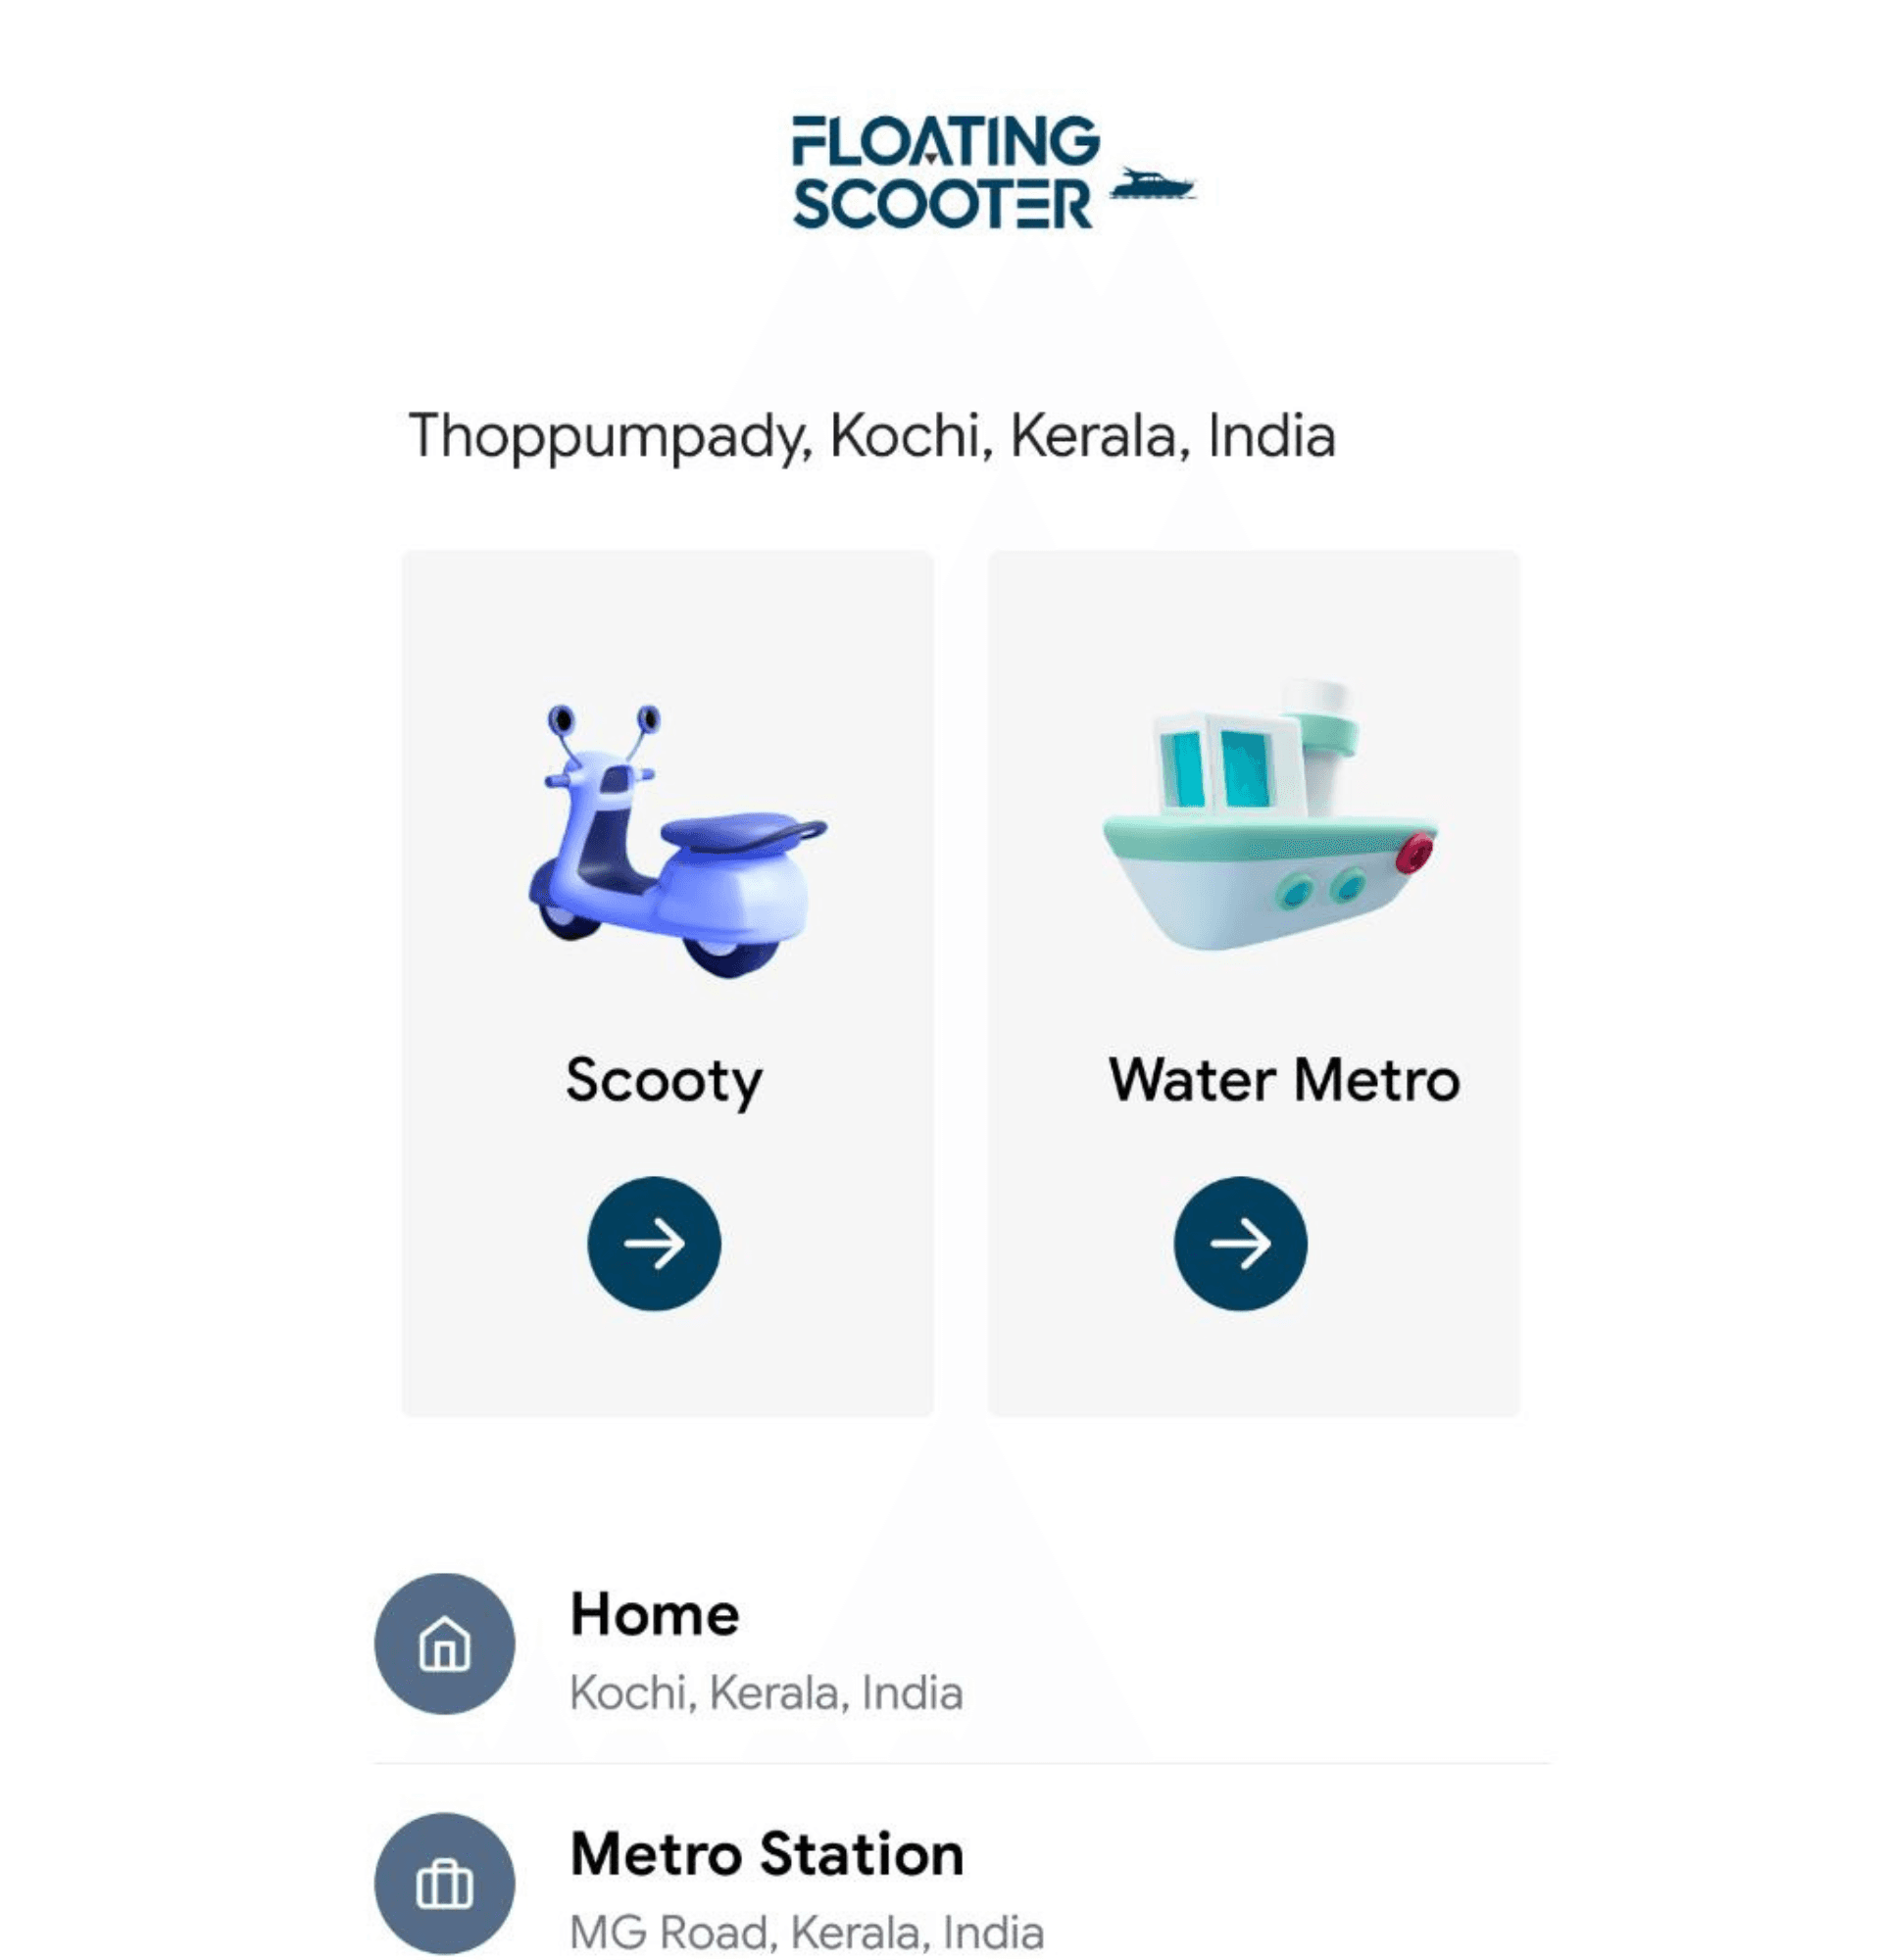This screenshot has height=1960, width=1882.
Task: Click the MG Road, Kerala, India address
Action: [x=807, y=1932]
